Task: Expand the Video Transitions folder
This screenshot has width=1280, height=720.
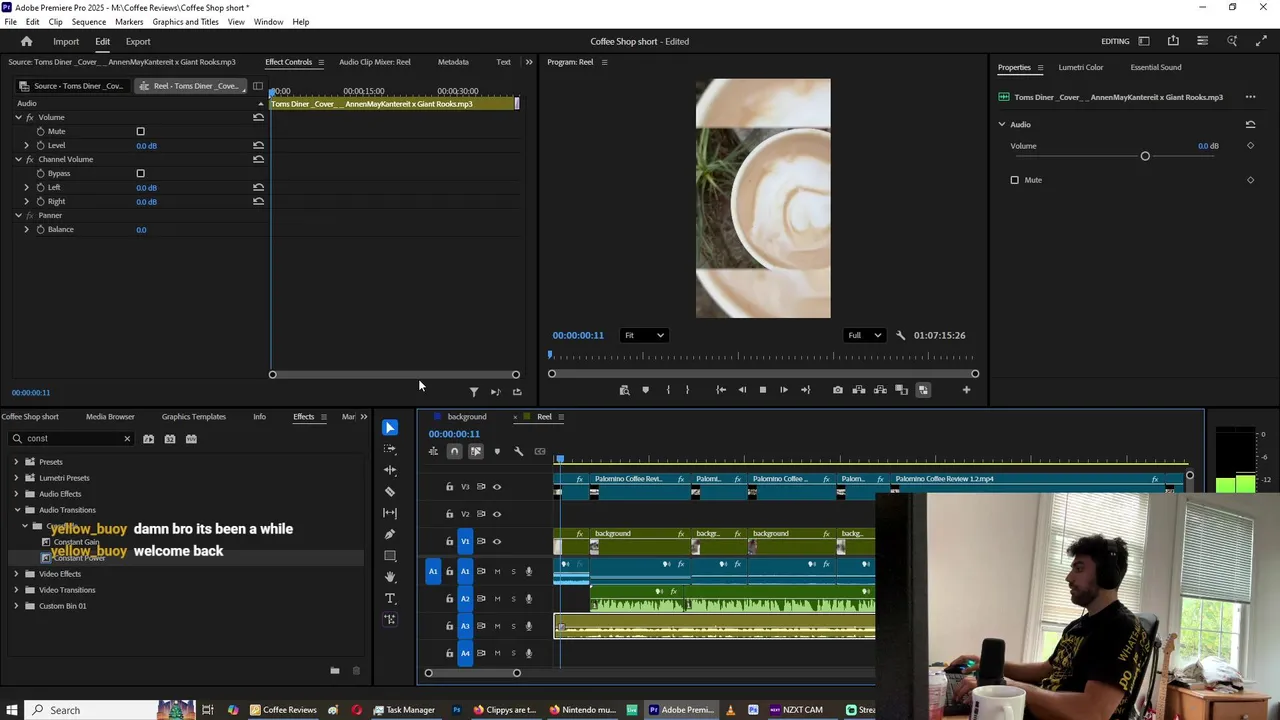Action: tap(16, 590)
